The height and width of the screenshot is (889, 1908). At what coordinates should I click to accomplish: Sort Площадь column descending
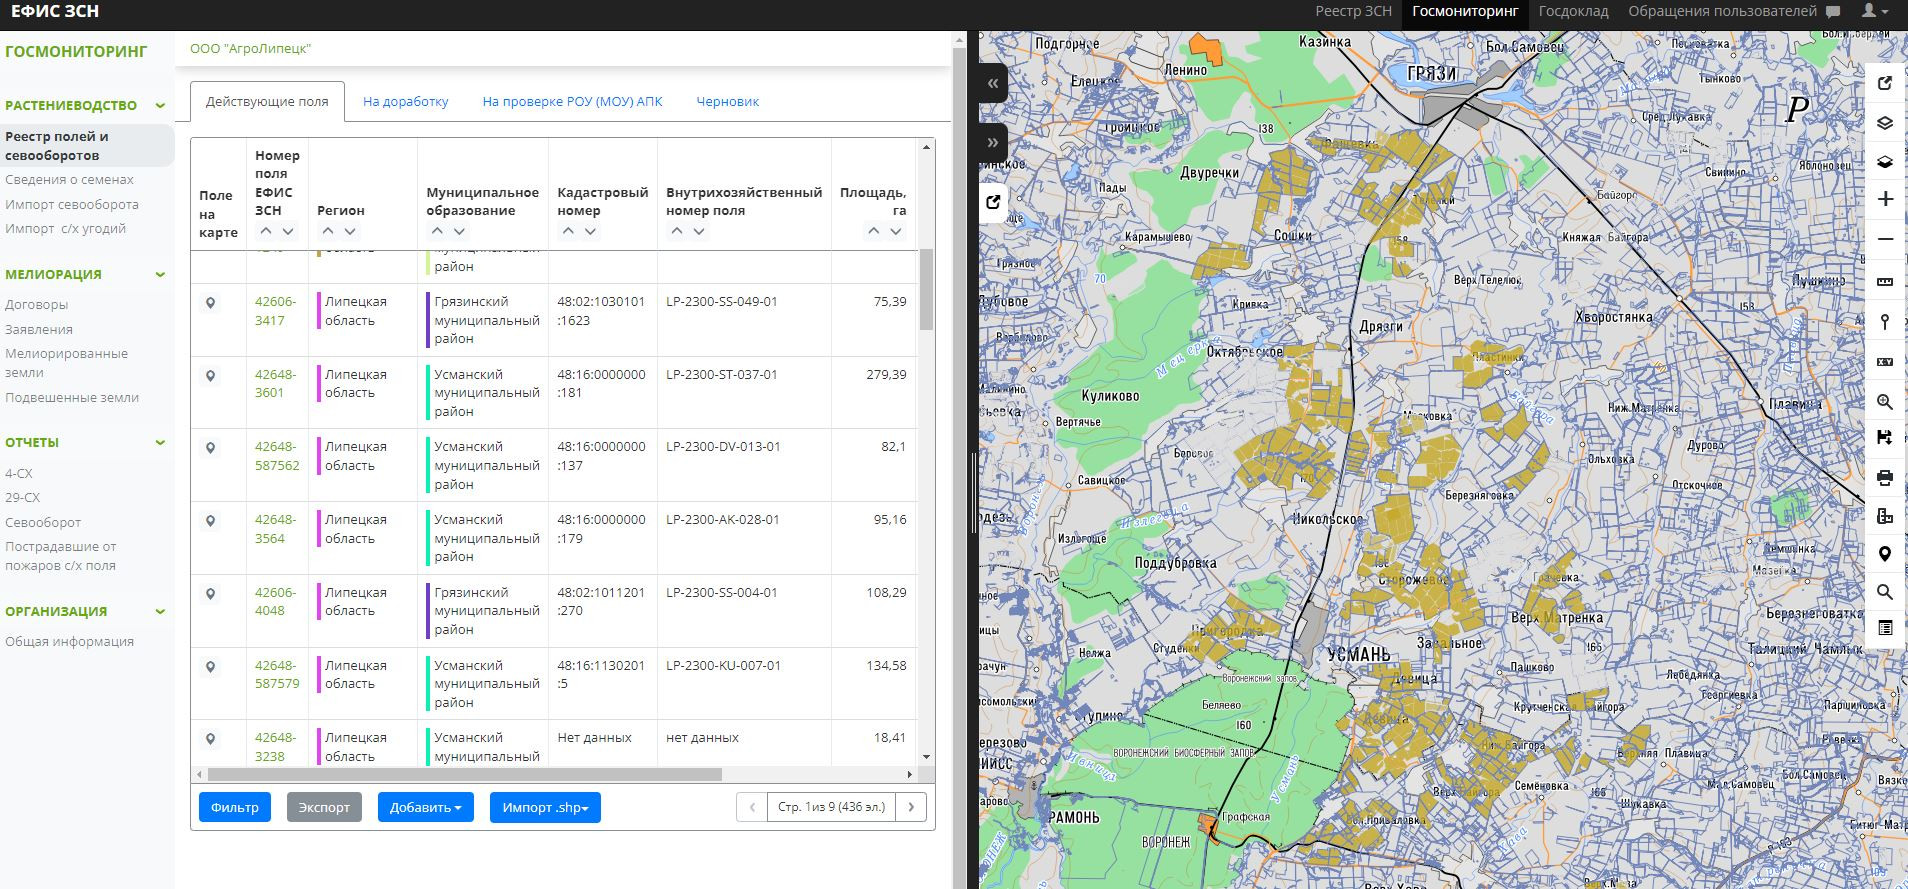[896, 231]
